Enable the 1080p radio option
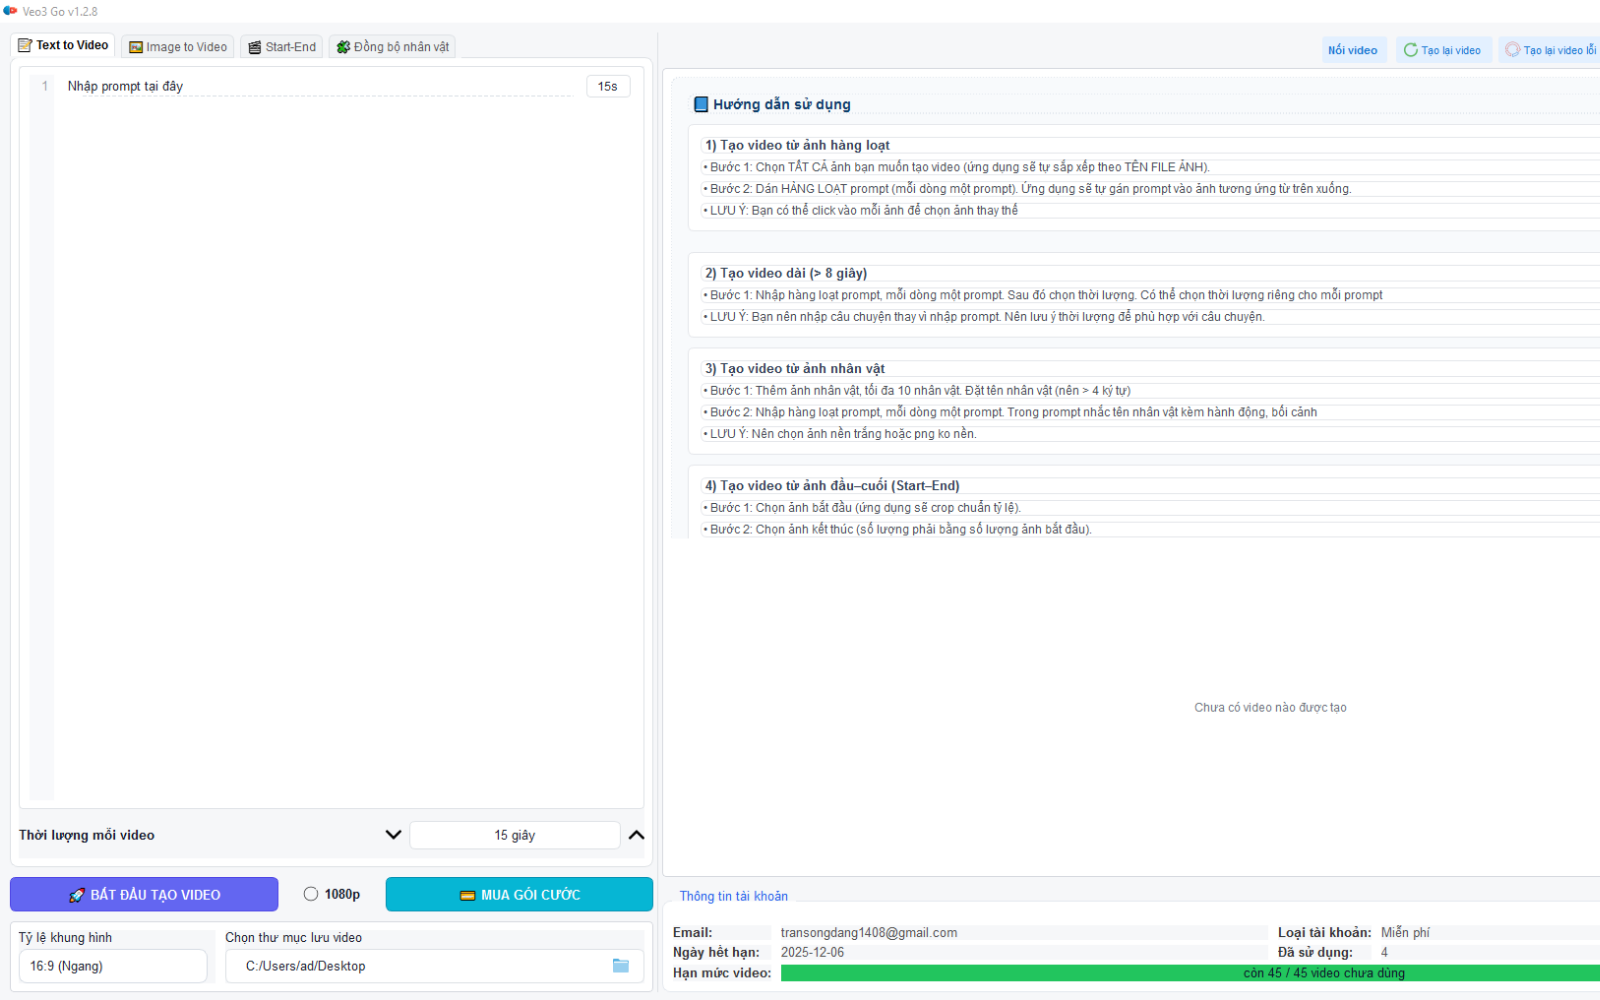The image size is (1600, 1000). [x=311, y=894]
